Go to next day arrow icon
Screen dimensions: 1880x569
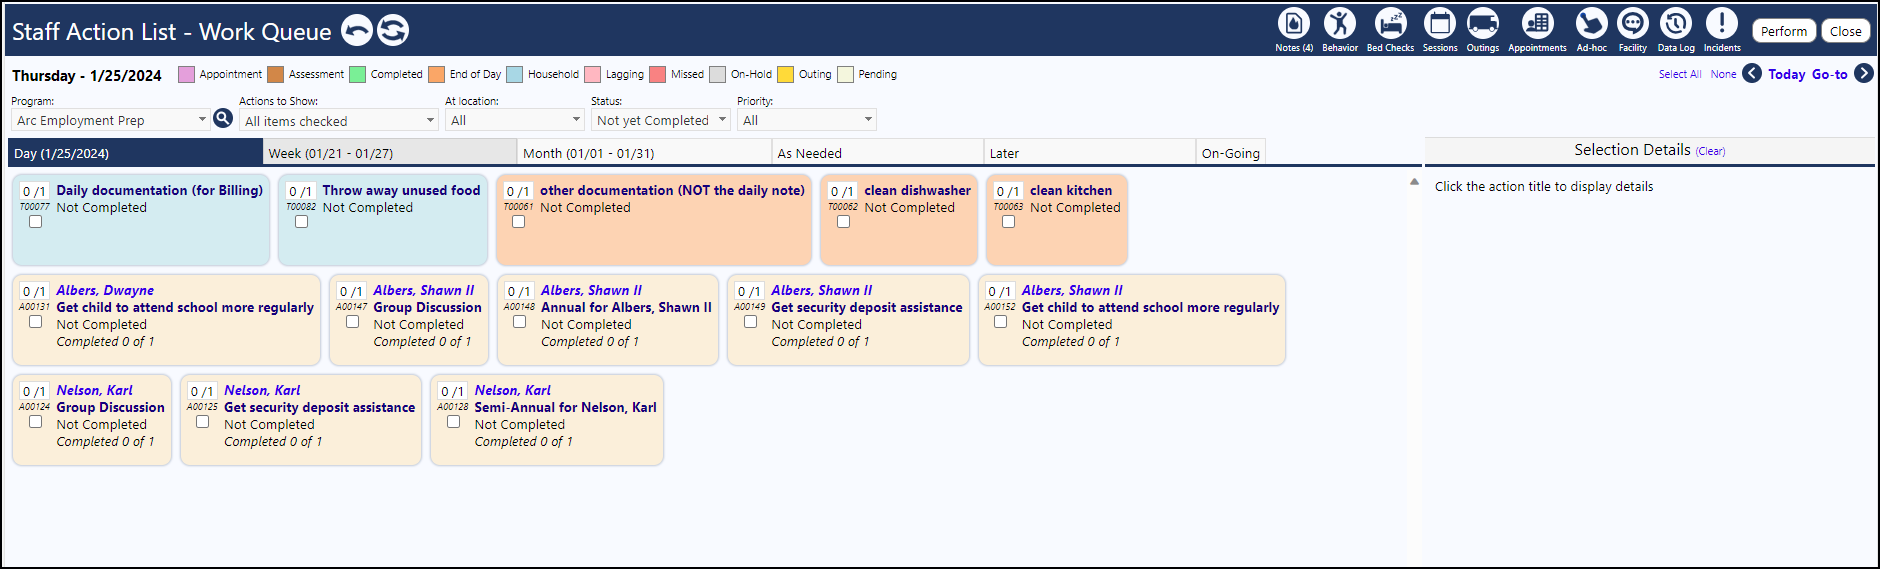pos(1864,73)
